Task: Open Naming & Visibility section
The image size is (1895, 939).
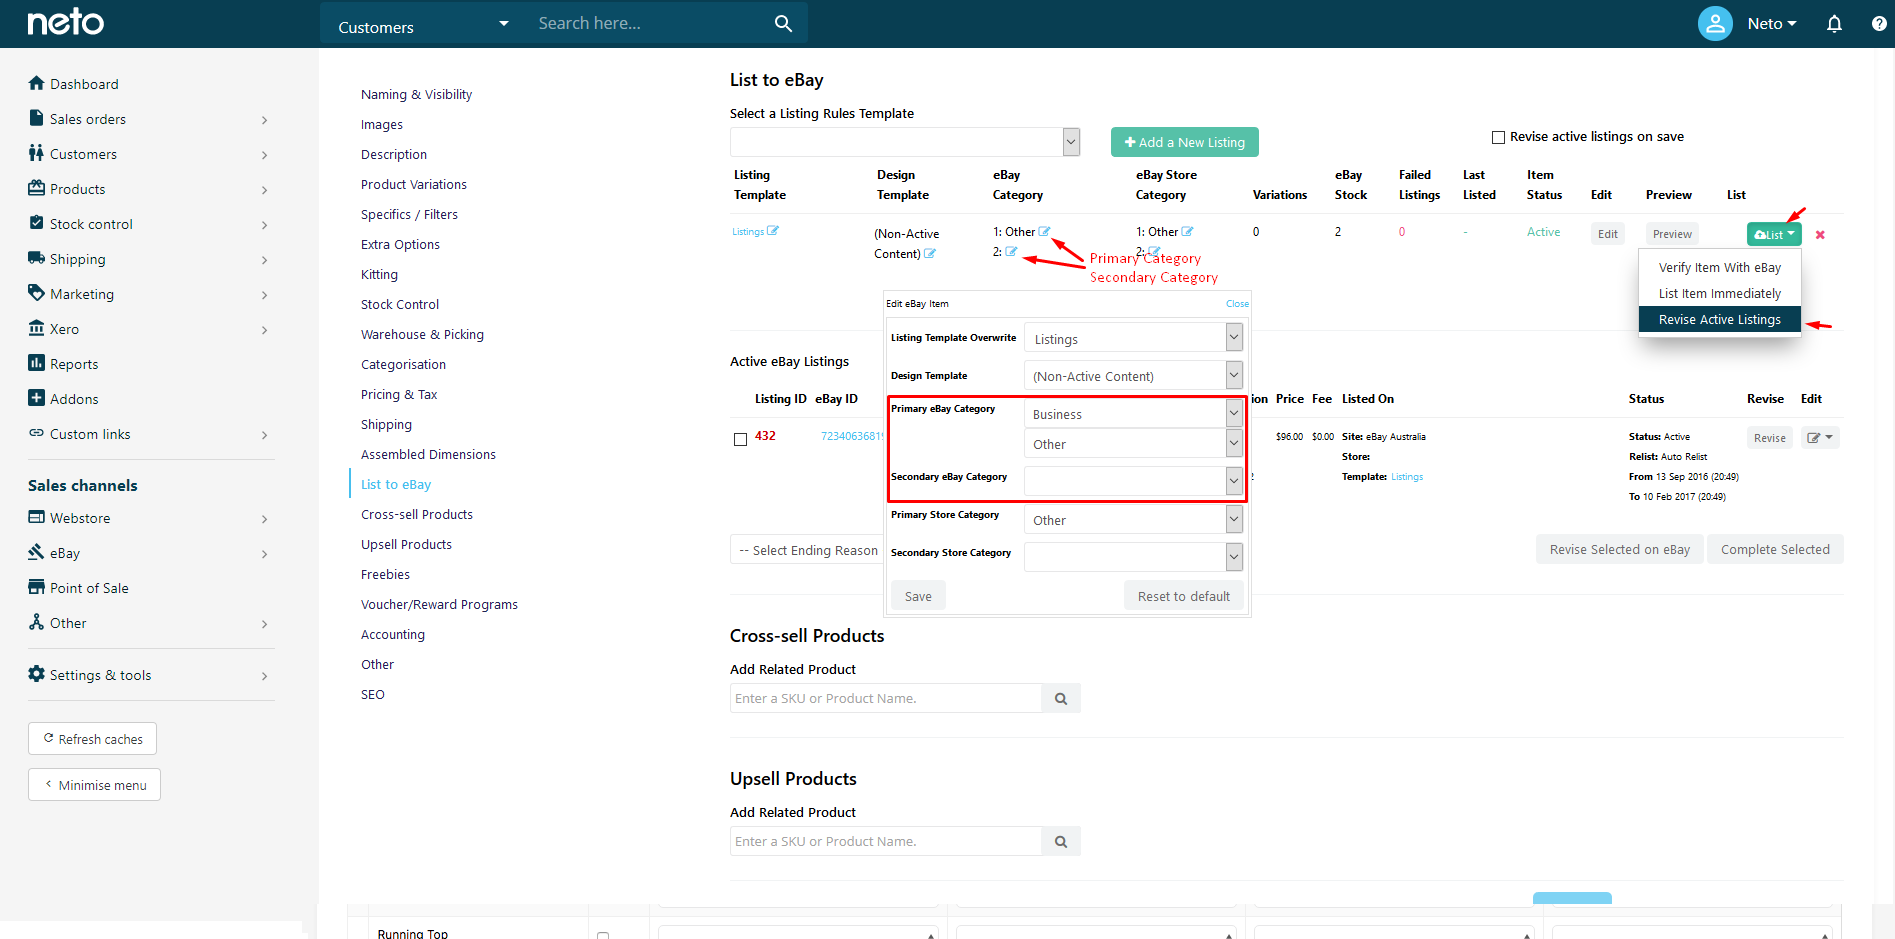Action: pos(416,94)
